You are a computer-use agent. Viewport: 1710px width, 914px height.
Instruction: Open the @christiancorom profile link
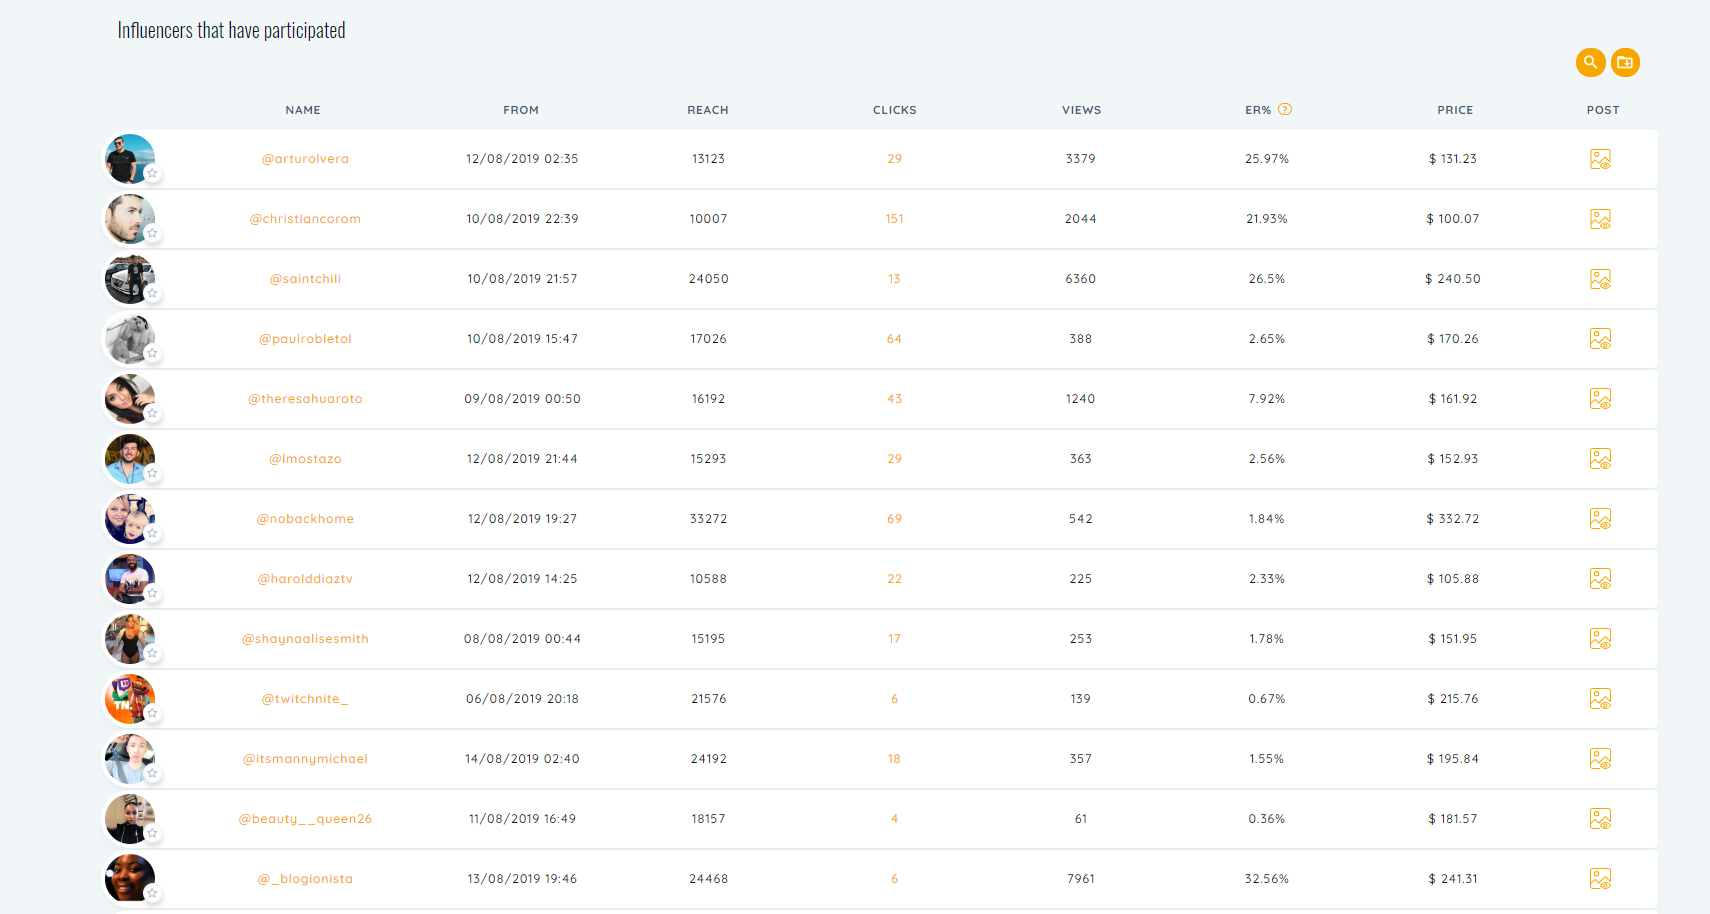(x=305, y=219)
